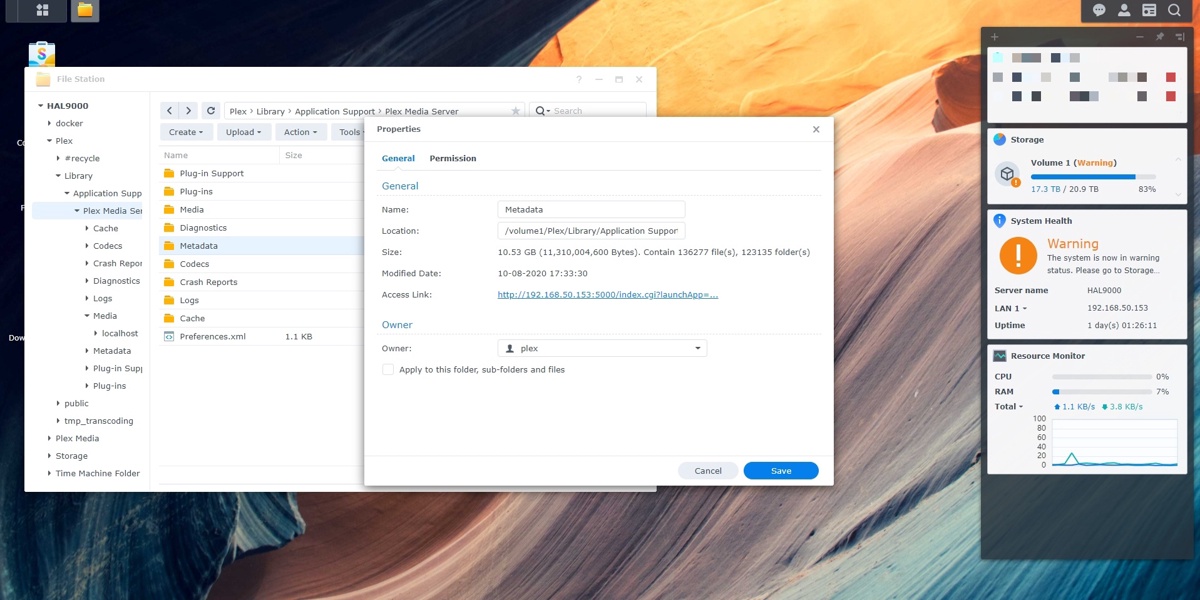Click the refresh icon in File Station
The height and width of the screenshot is (600, 1200).
pyautogui.click(x=210, y=111)
